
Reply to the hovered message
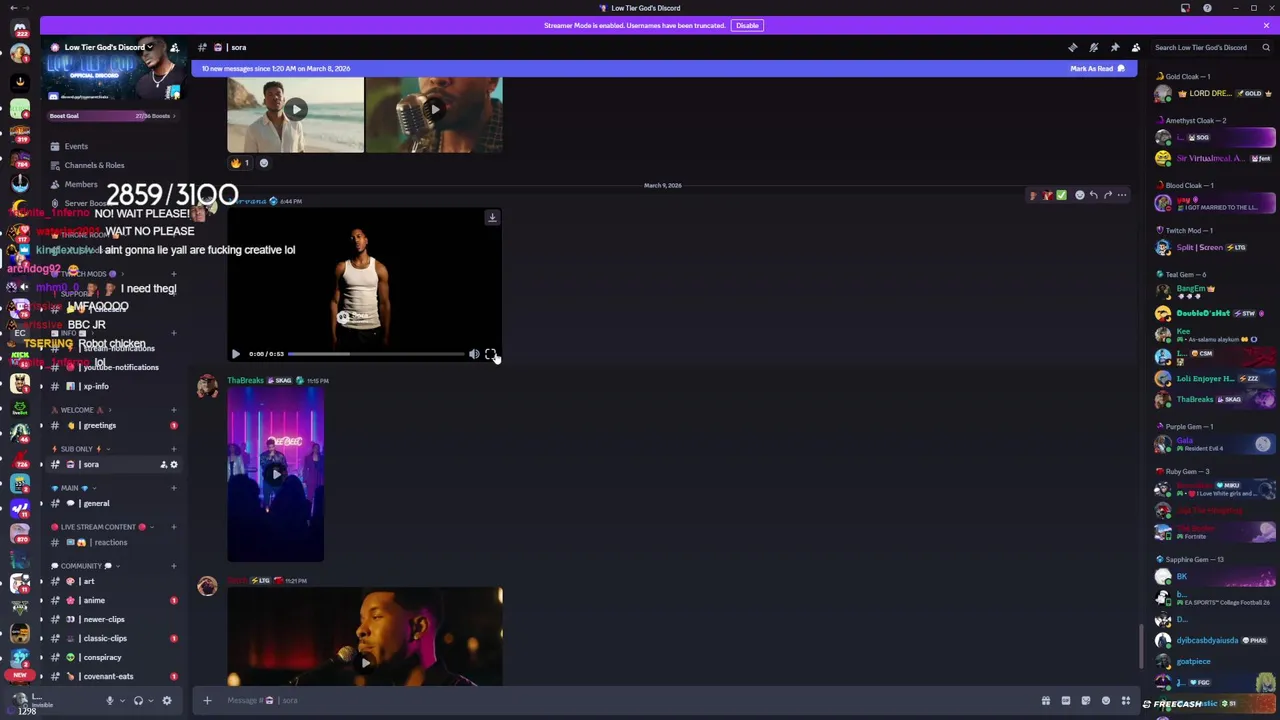pos(1093,195)
